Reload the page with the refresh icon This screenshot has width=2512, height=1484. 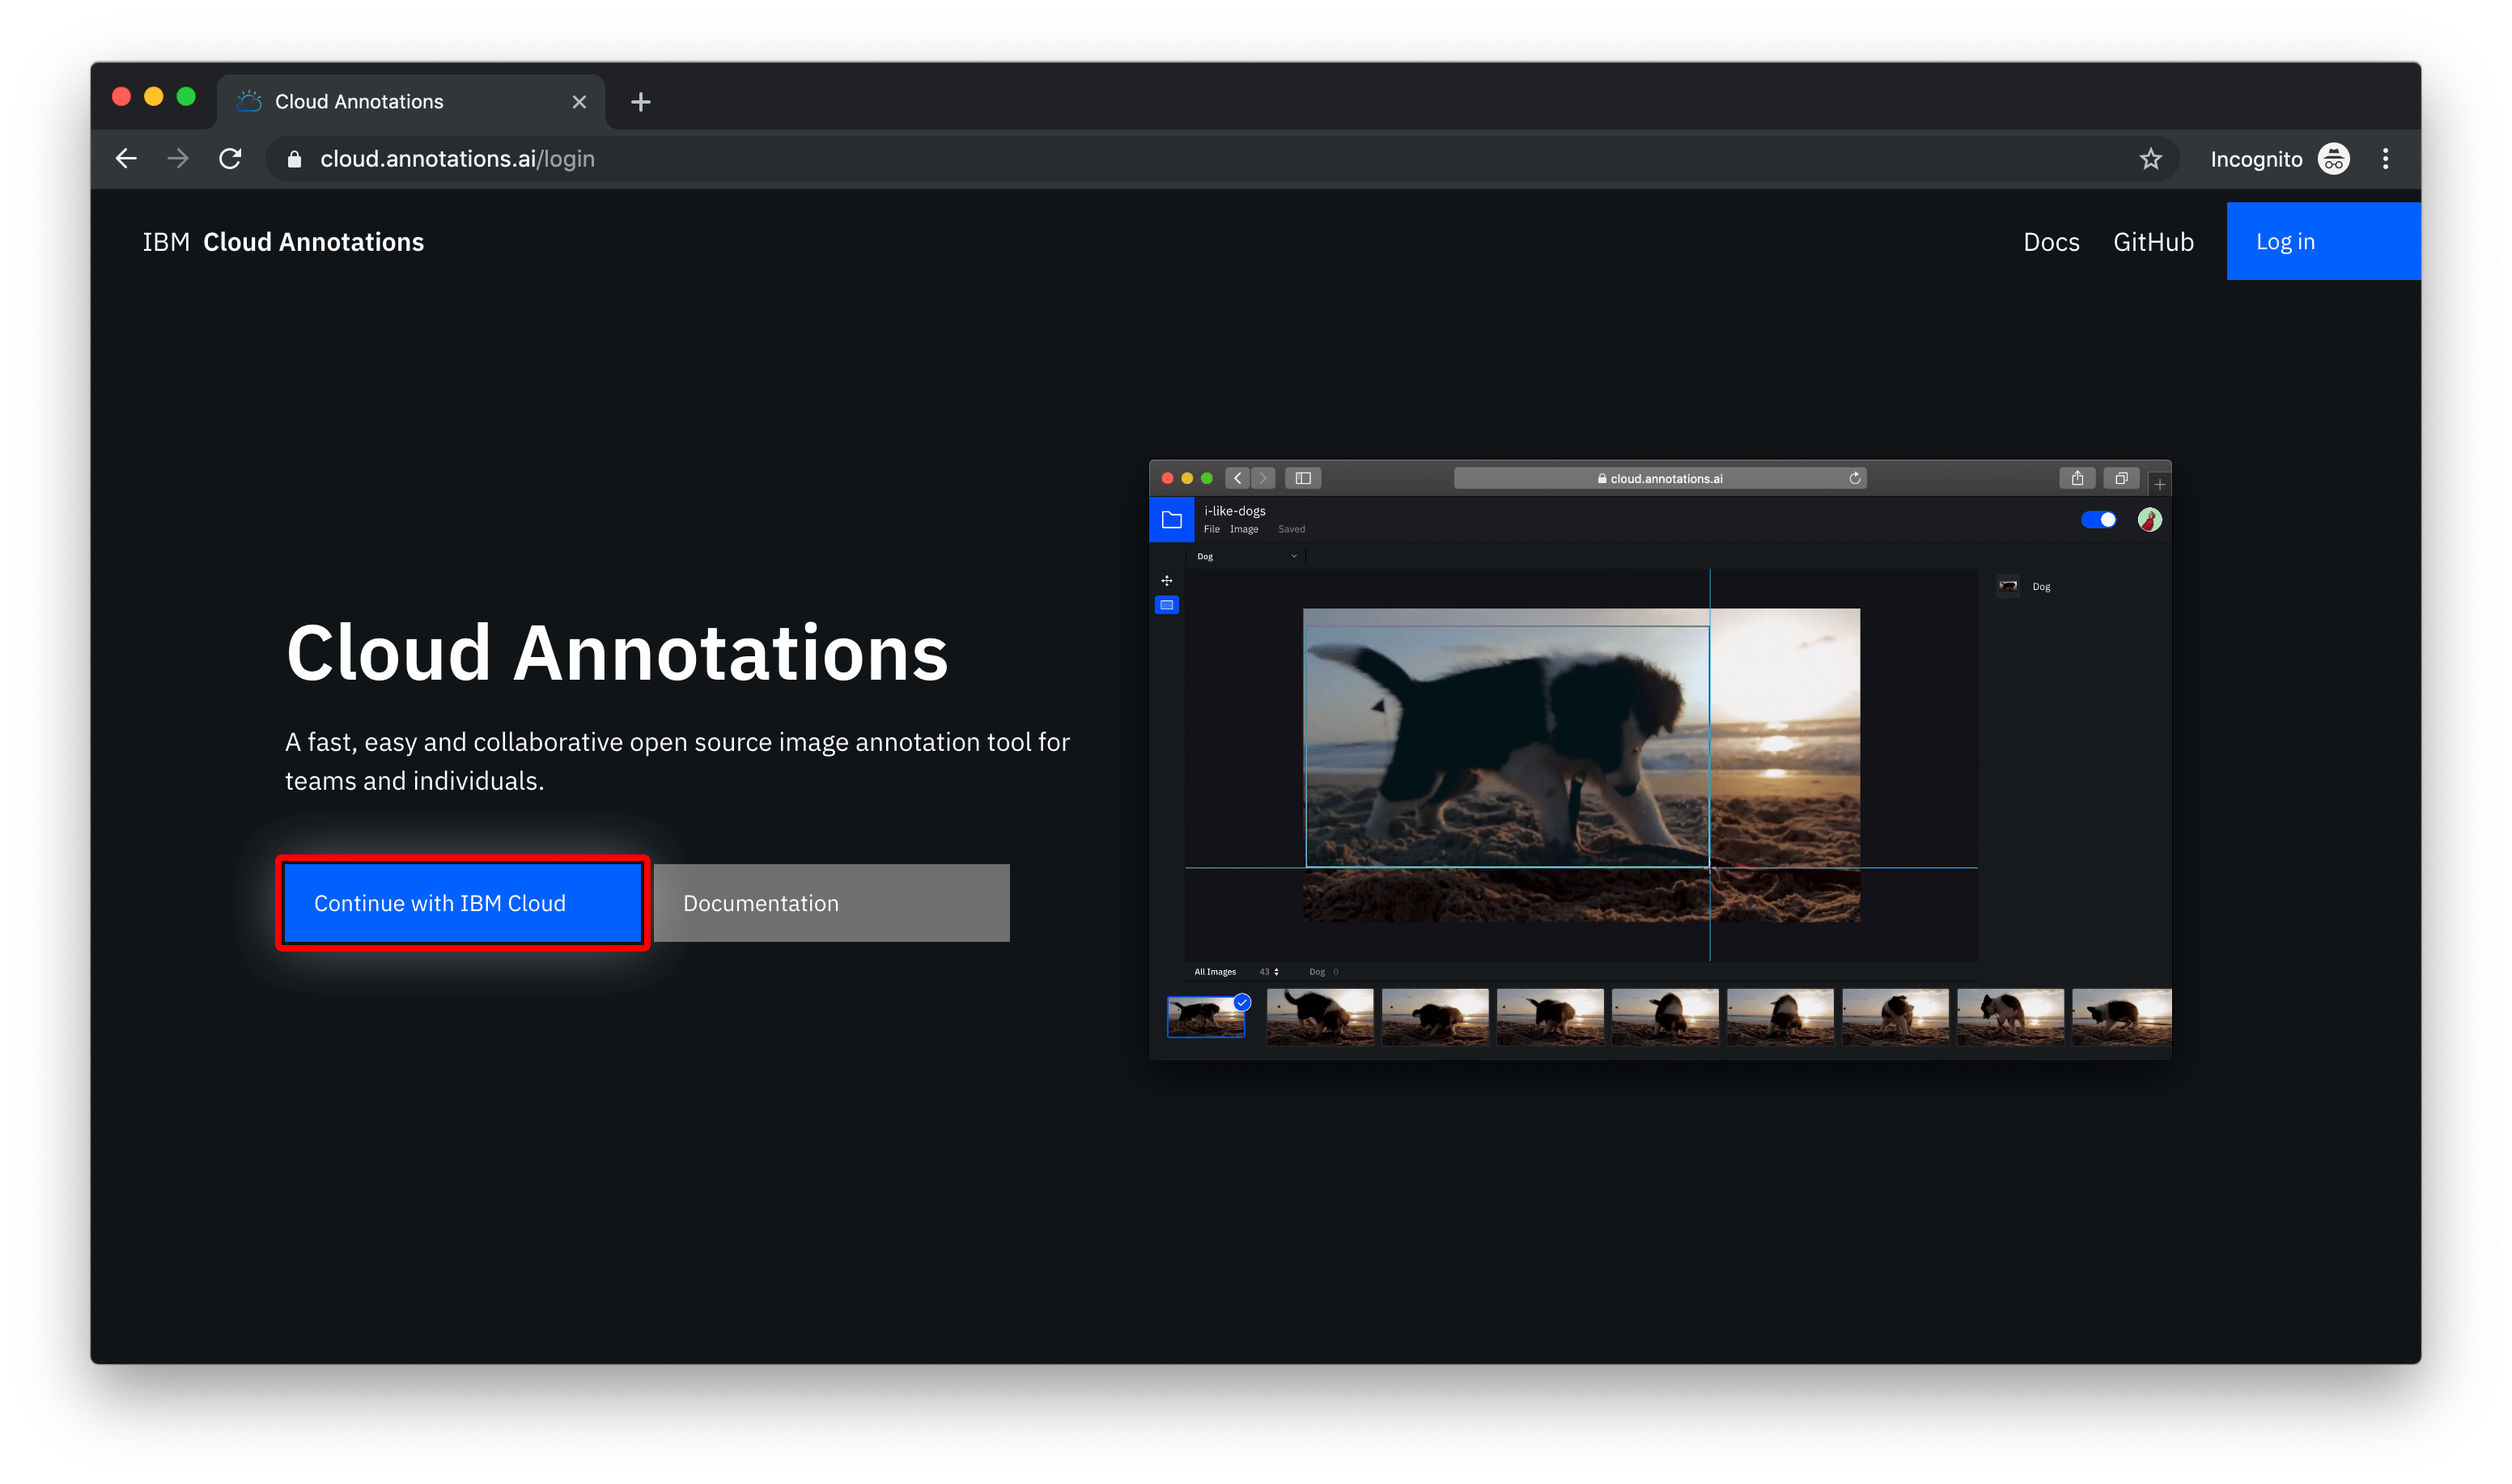click(231, 159)
